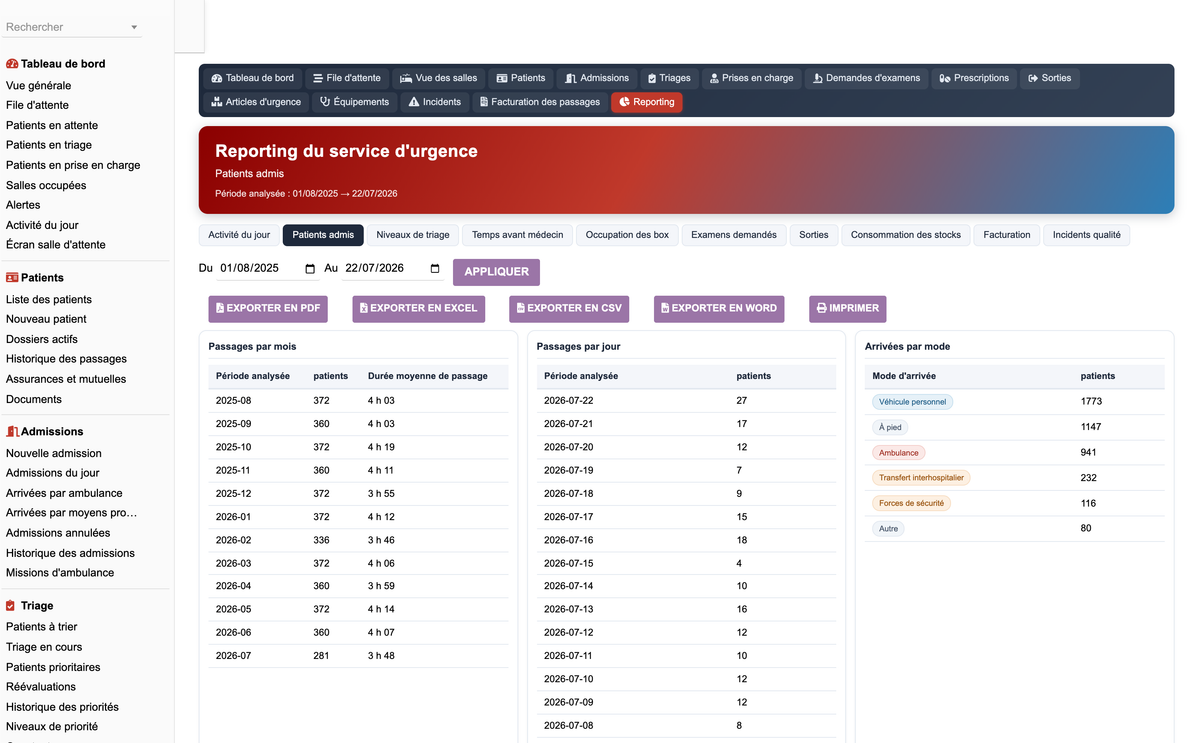1200x743 pixels.
Task: Click the red Reporting navbar button
Action: [647, 102]
